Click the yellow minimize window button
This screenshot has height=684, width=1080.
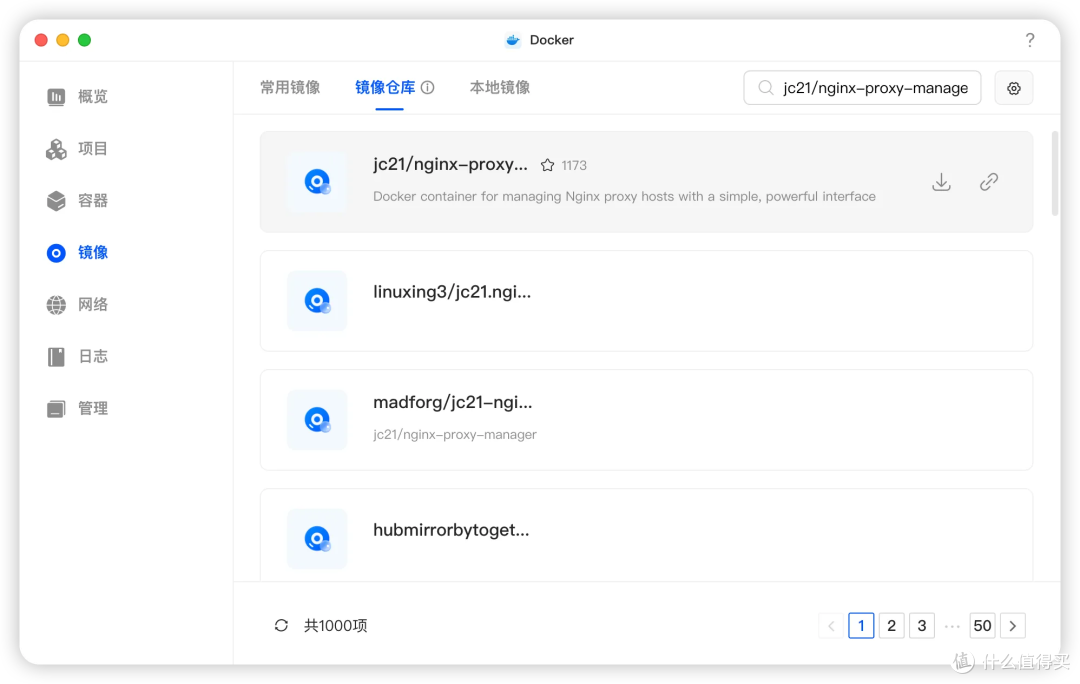(63, 40)
